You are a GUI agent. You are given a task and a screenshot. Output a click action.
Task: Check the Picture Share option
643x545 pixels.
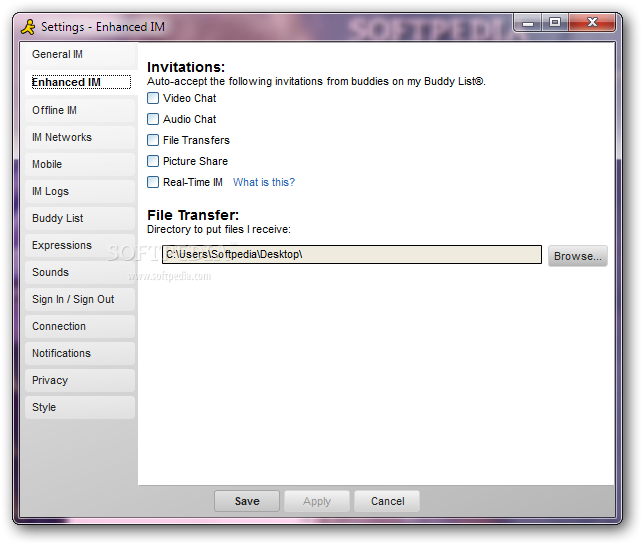[153, 161]
